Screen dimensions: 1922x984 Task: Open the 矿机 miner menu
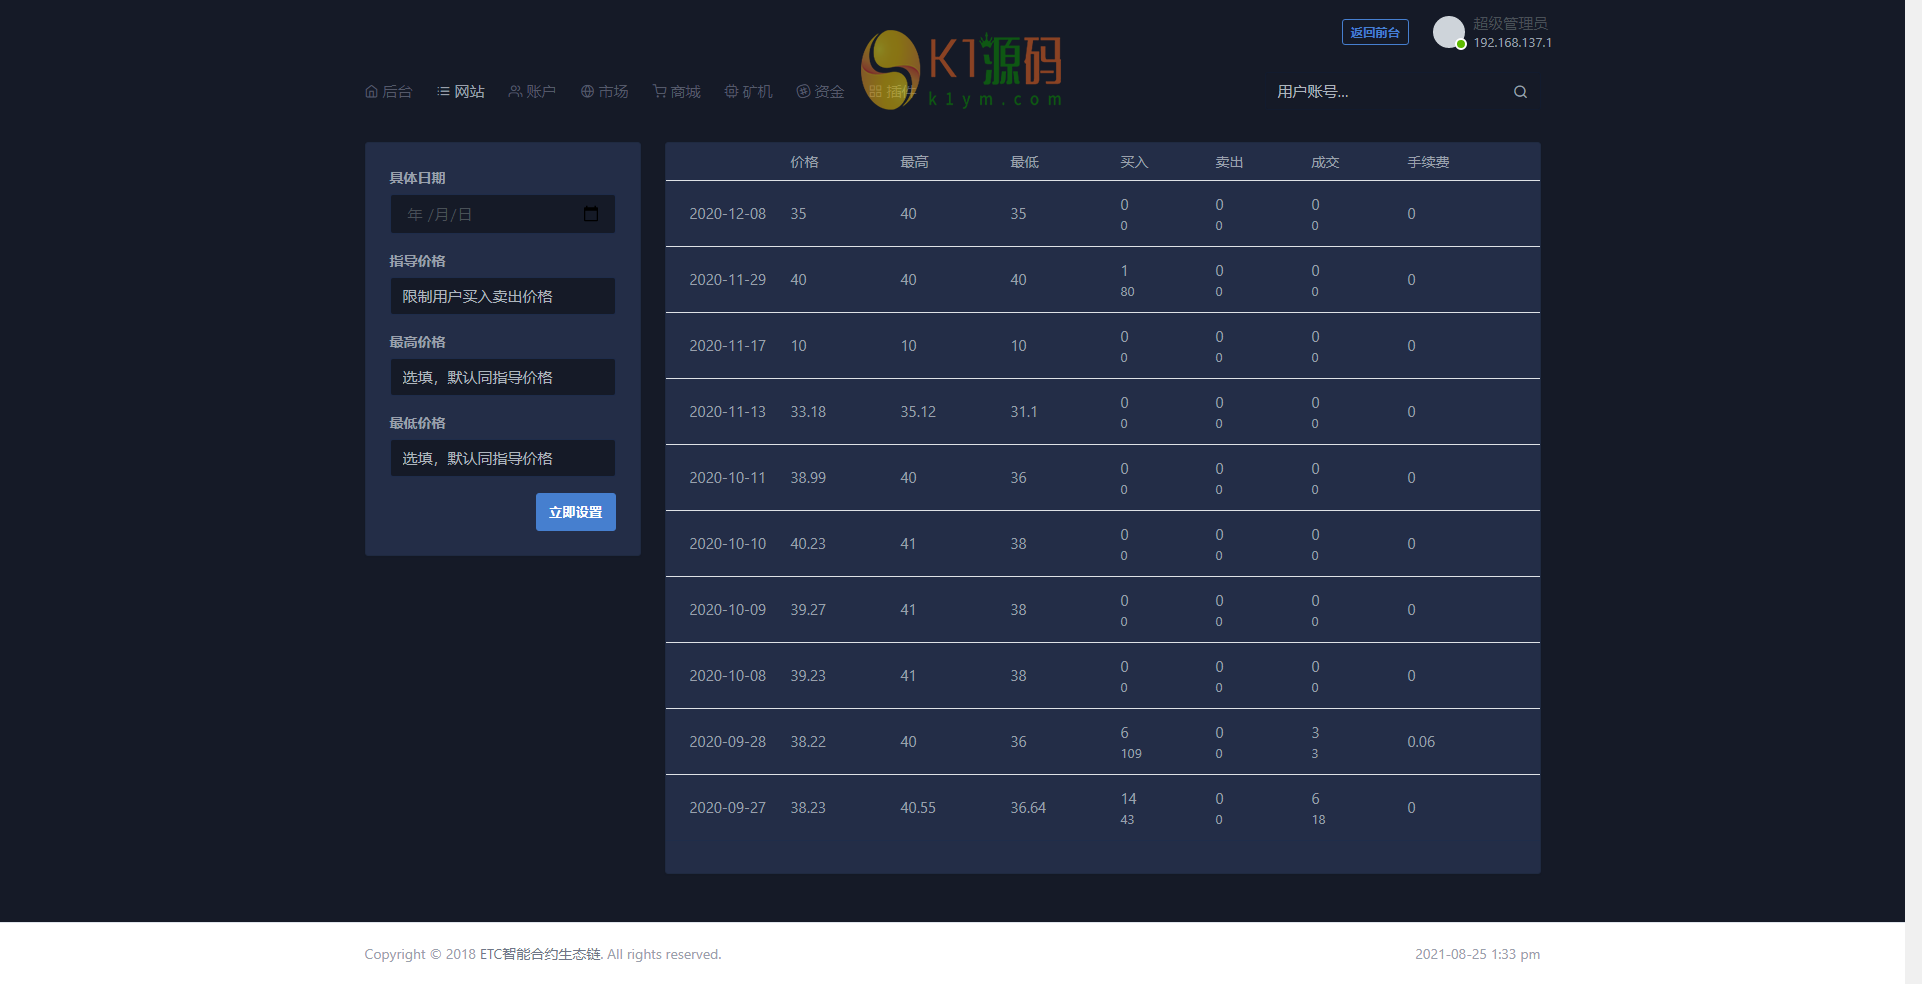[x=749, y=92]
